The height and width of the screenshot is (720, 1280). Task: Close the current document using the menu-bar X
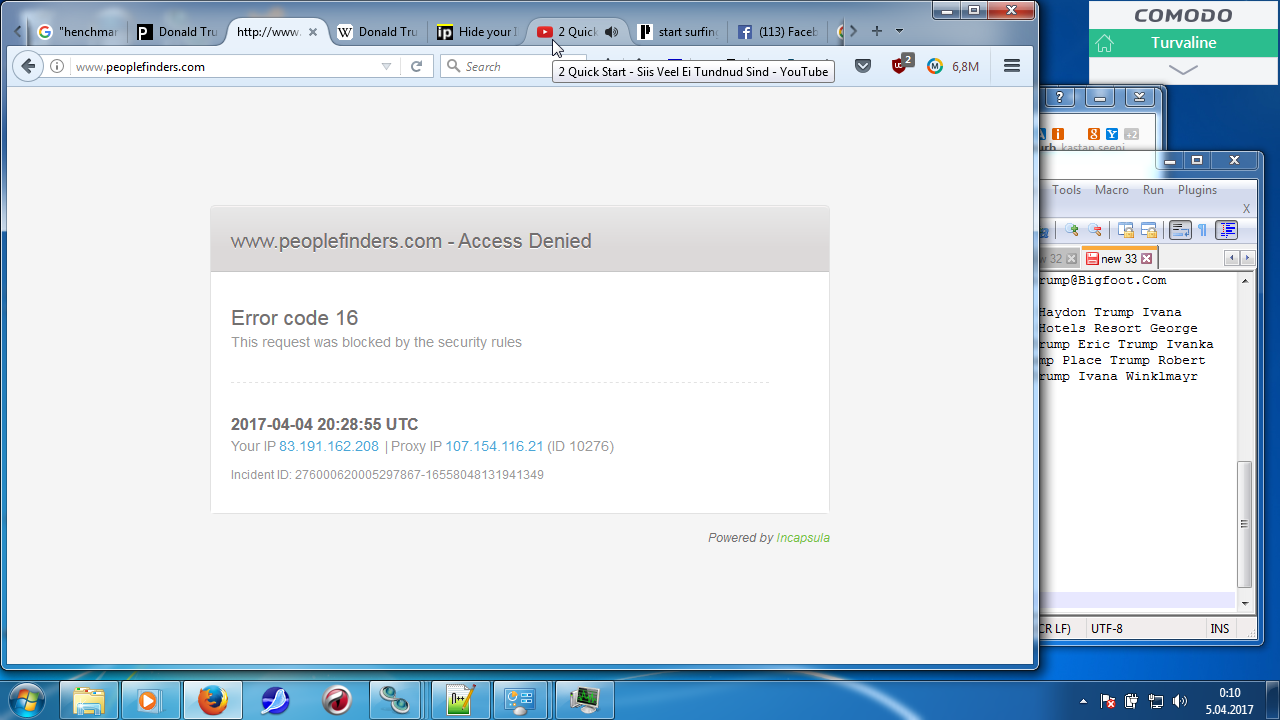point(1246,209)
